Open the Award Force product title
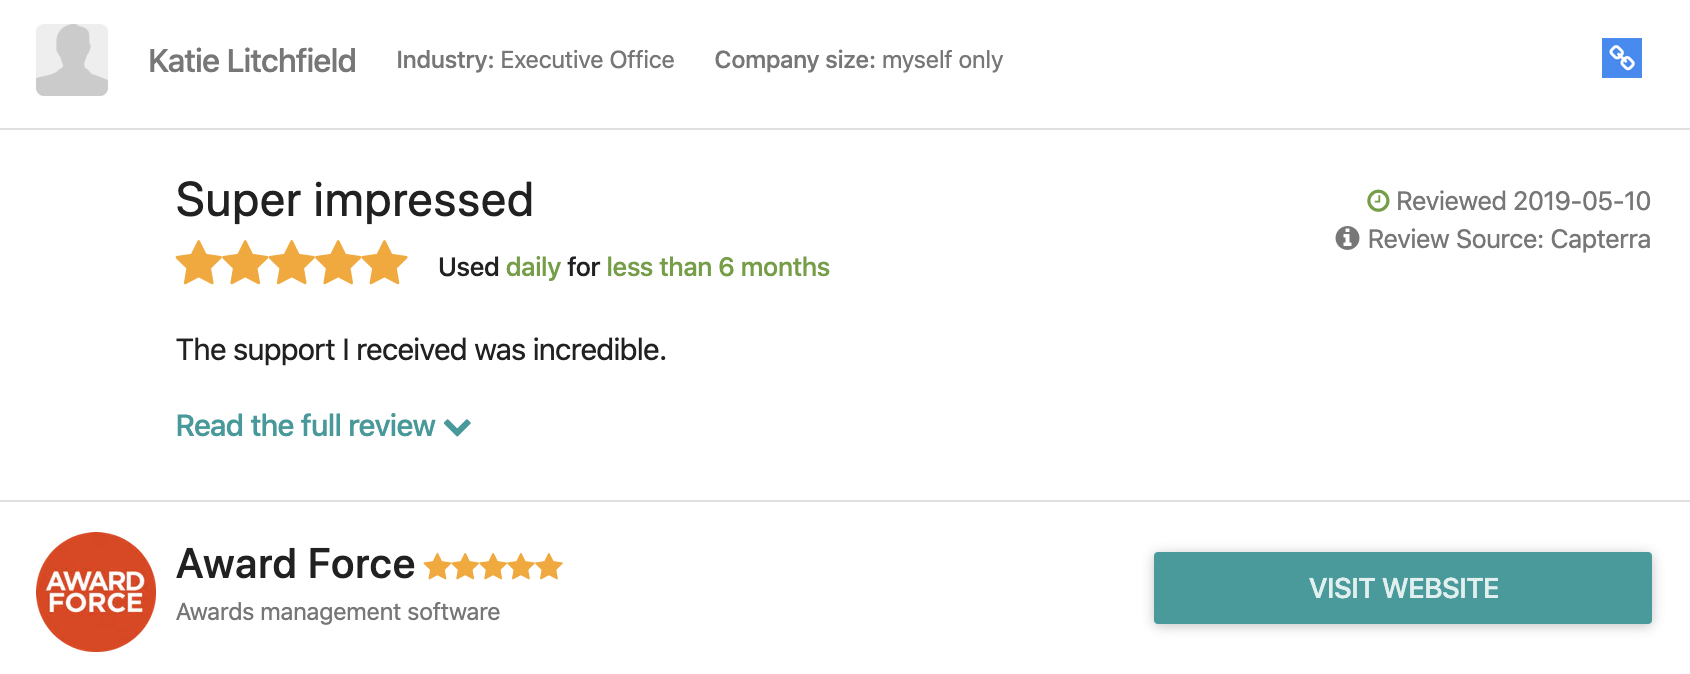 (x=295, y=565)
